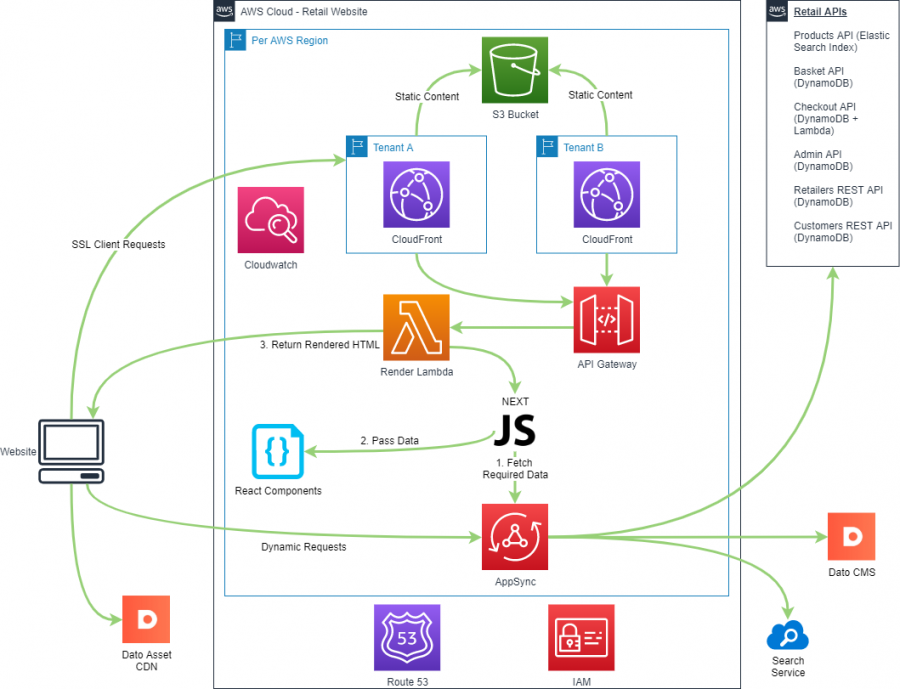
Task: Select the S3 Bucket icon
Action: coord(514,70)
